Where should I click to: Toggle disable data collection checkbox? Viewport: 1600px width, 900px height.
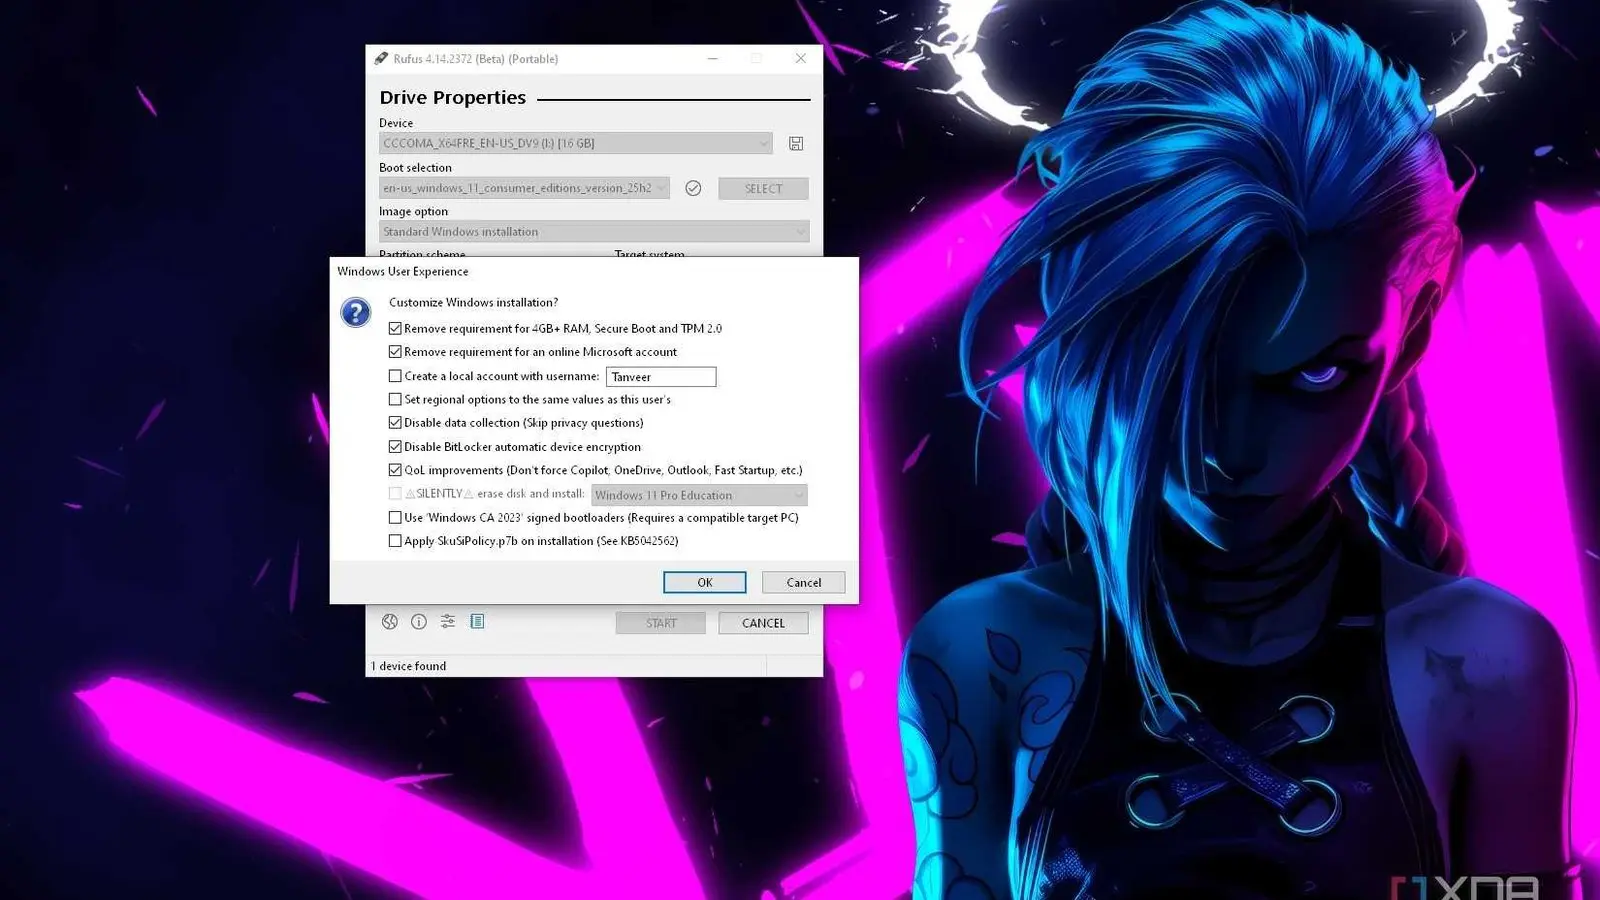[395, 423]
